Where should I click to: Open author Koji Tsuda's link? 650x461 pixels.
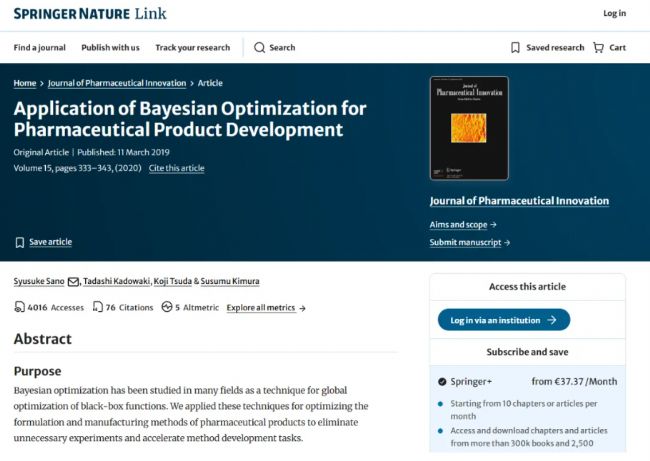[172, 281]
